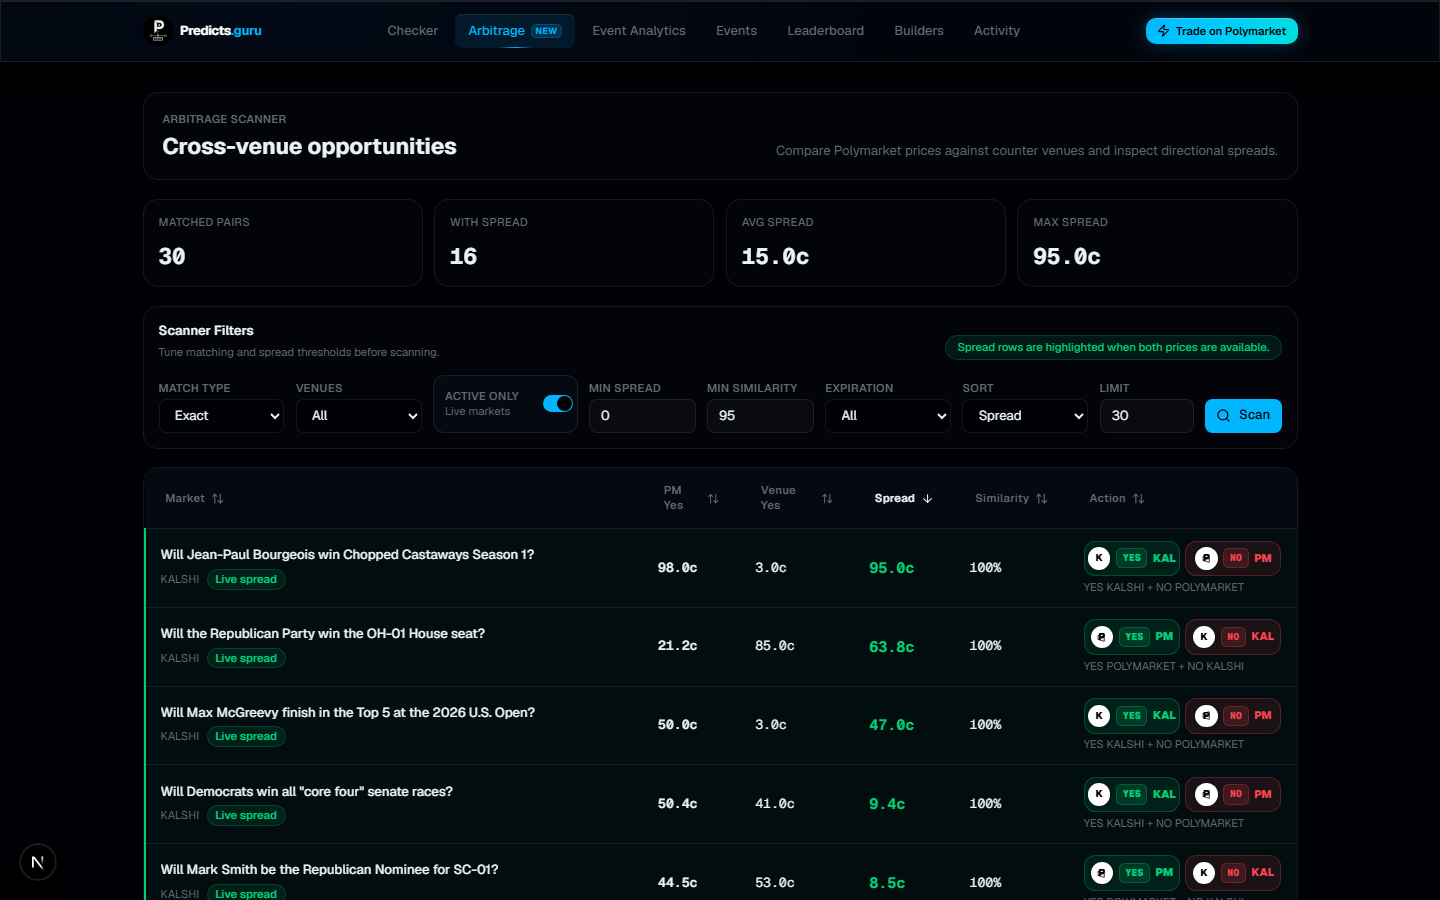Viewport: 1440px width, 900px height.
Task: Click the Spread column descending arrow icon
Action: click(927, 498)
